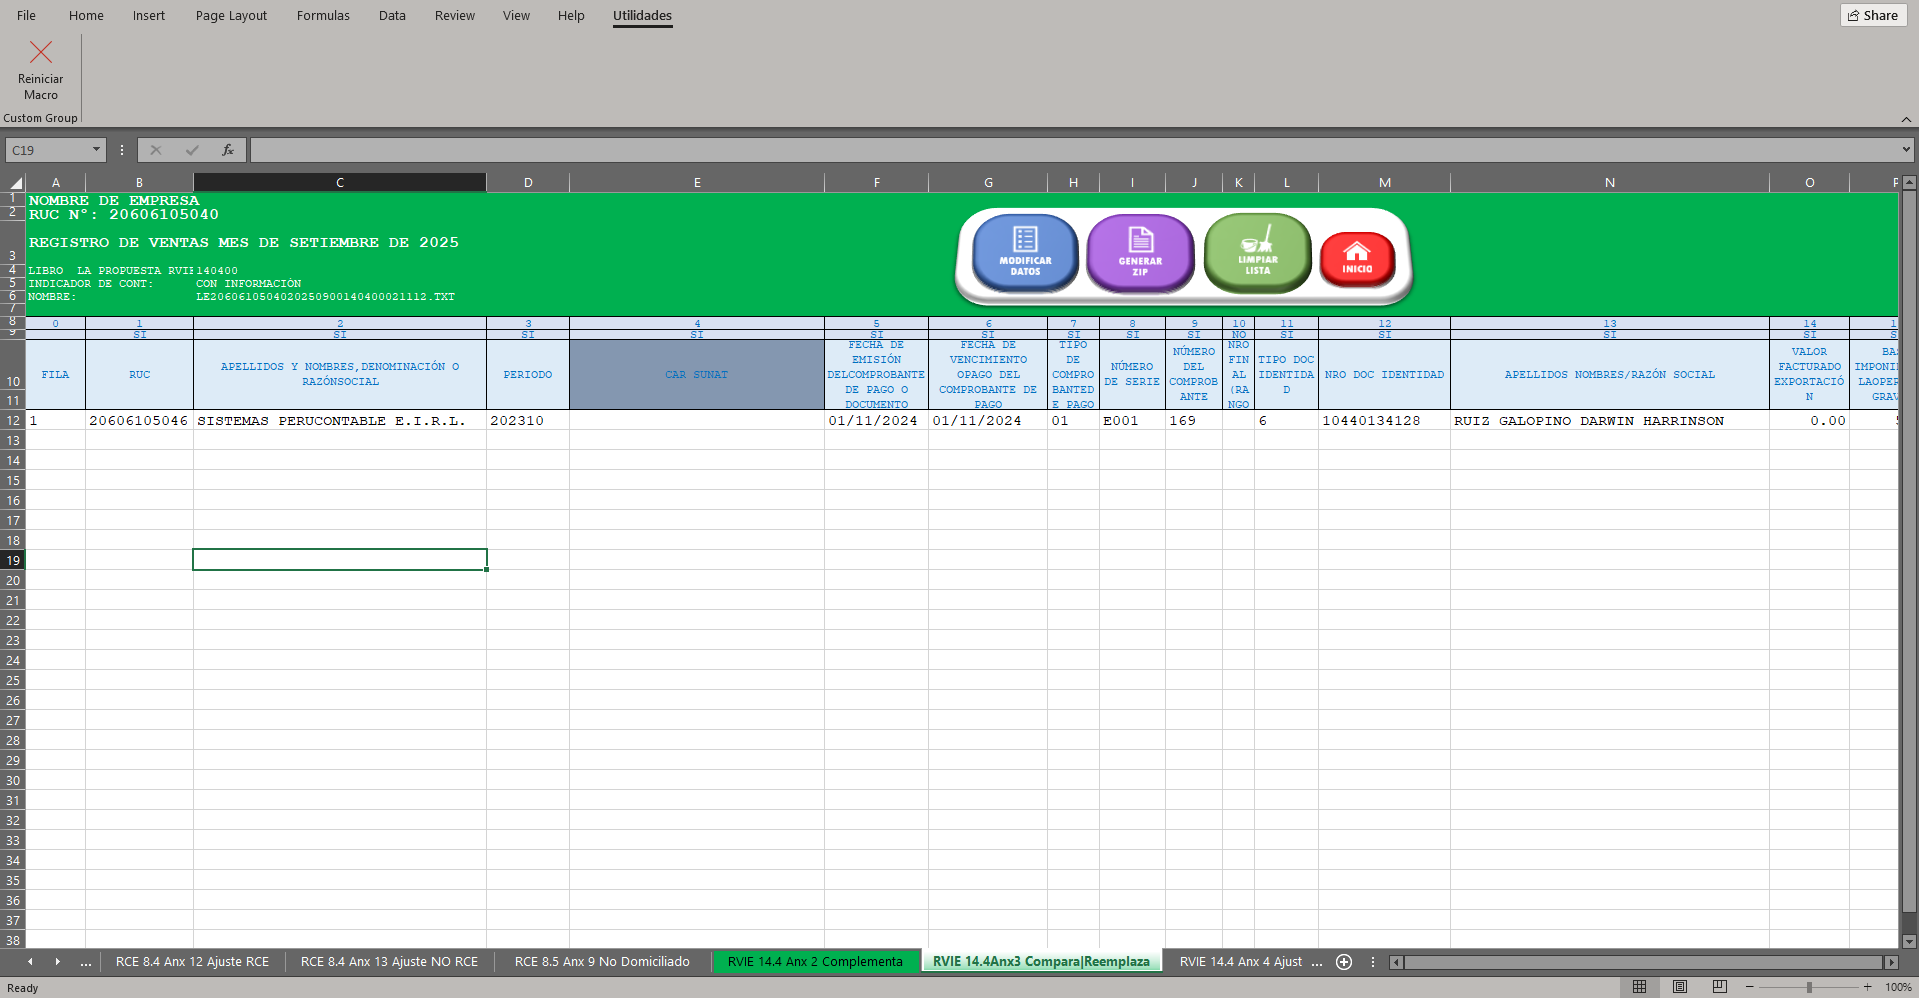Click the CAR SUNAT header cell
The width and height of the screenshot is (1919, 998).
[x=697, y=374]
